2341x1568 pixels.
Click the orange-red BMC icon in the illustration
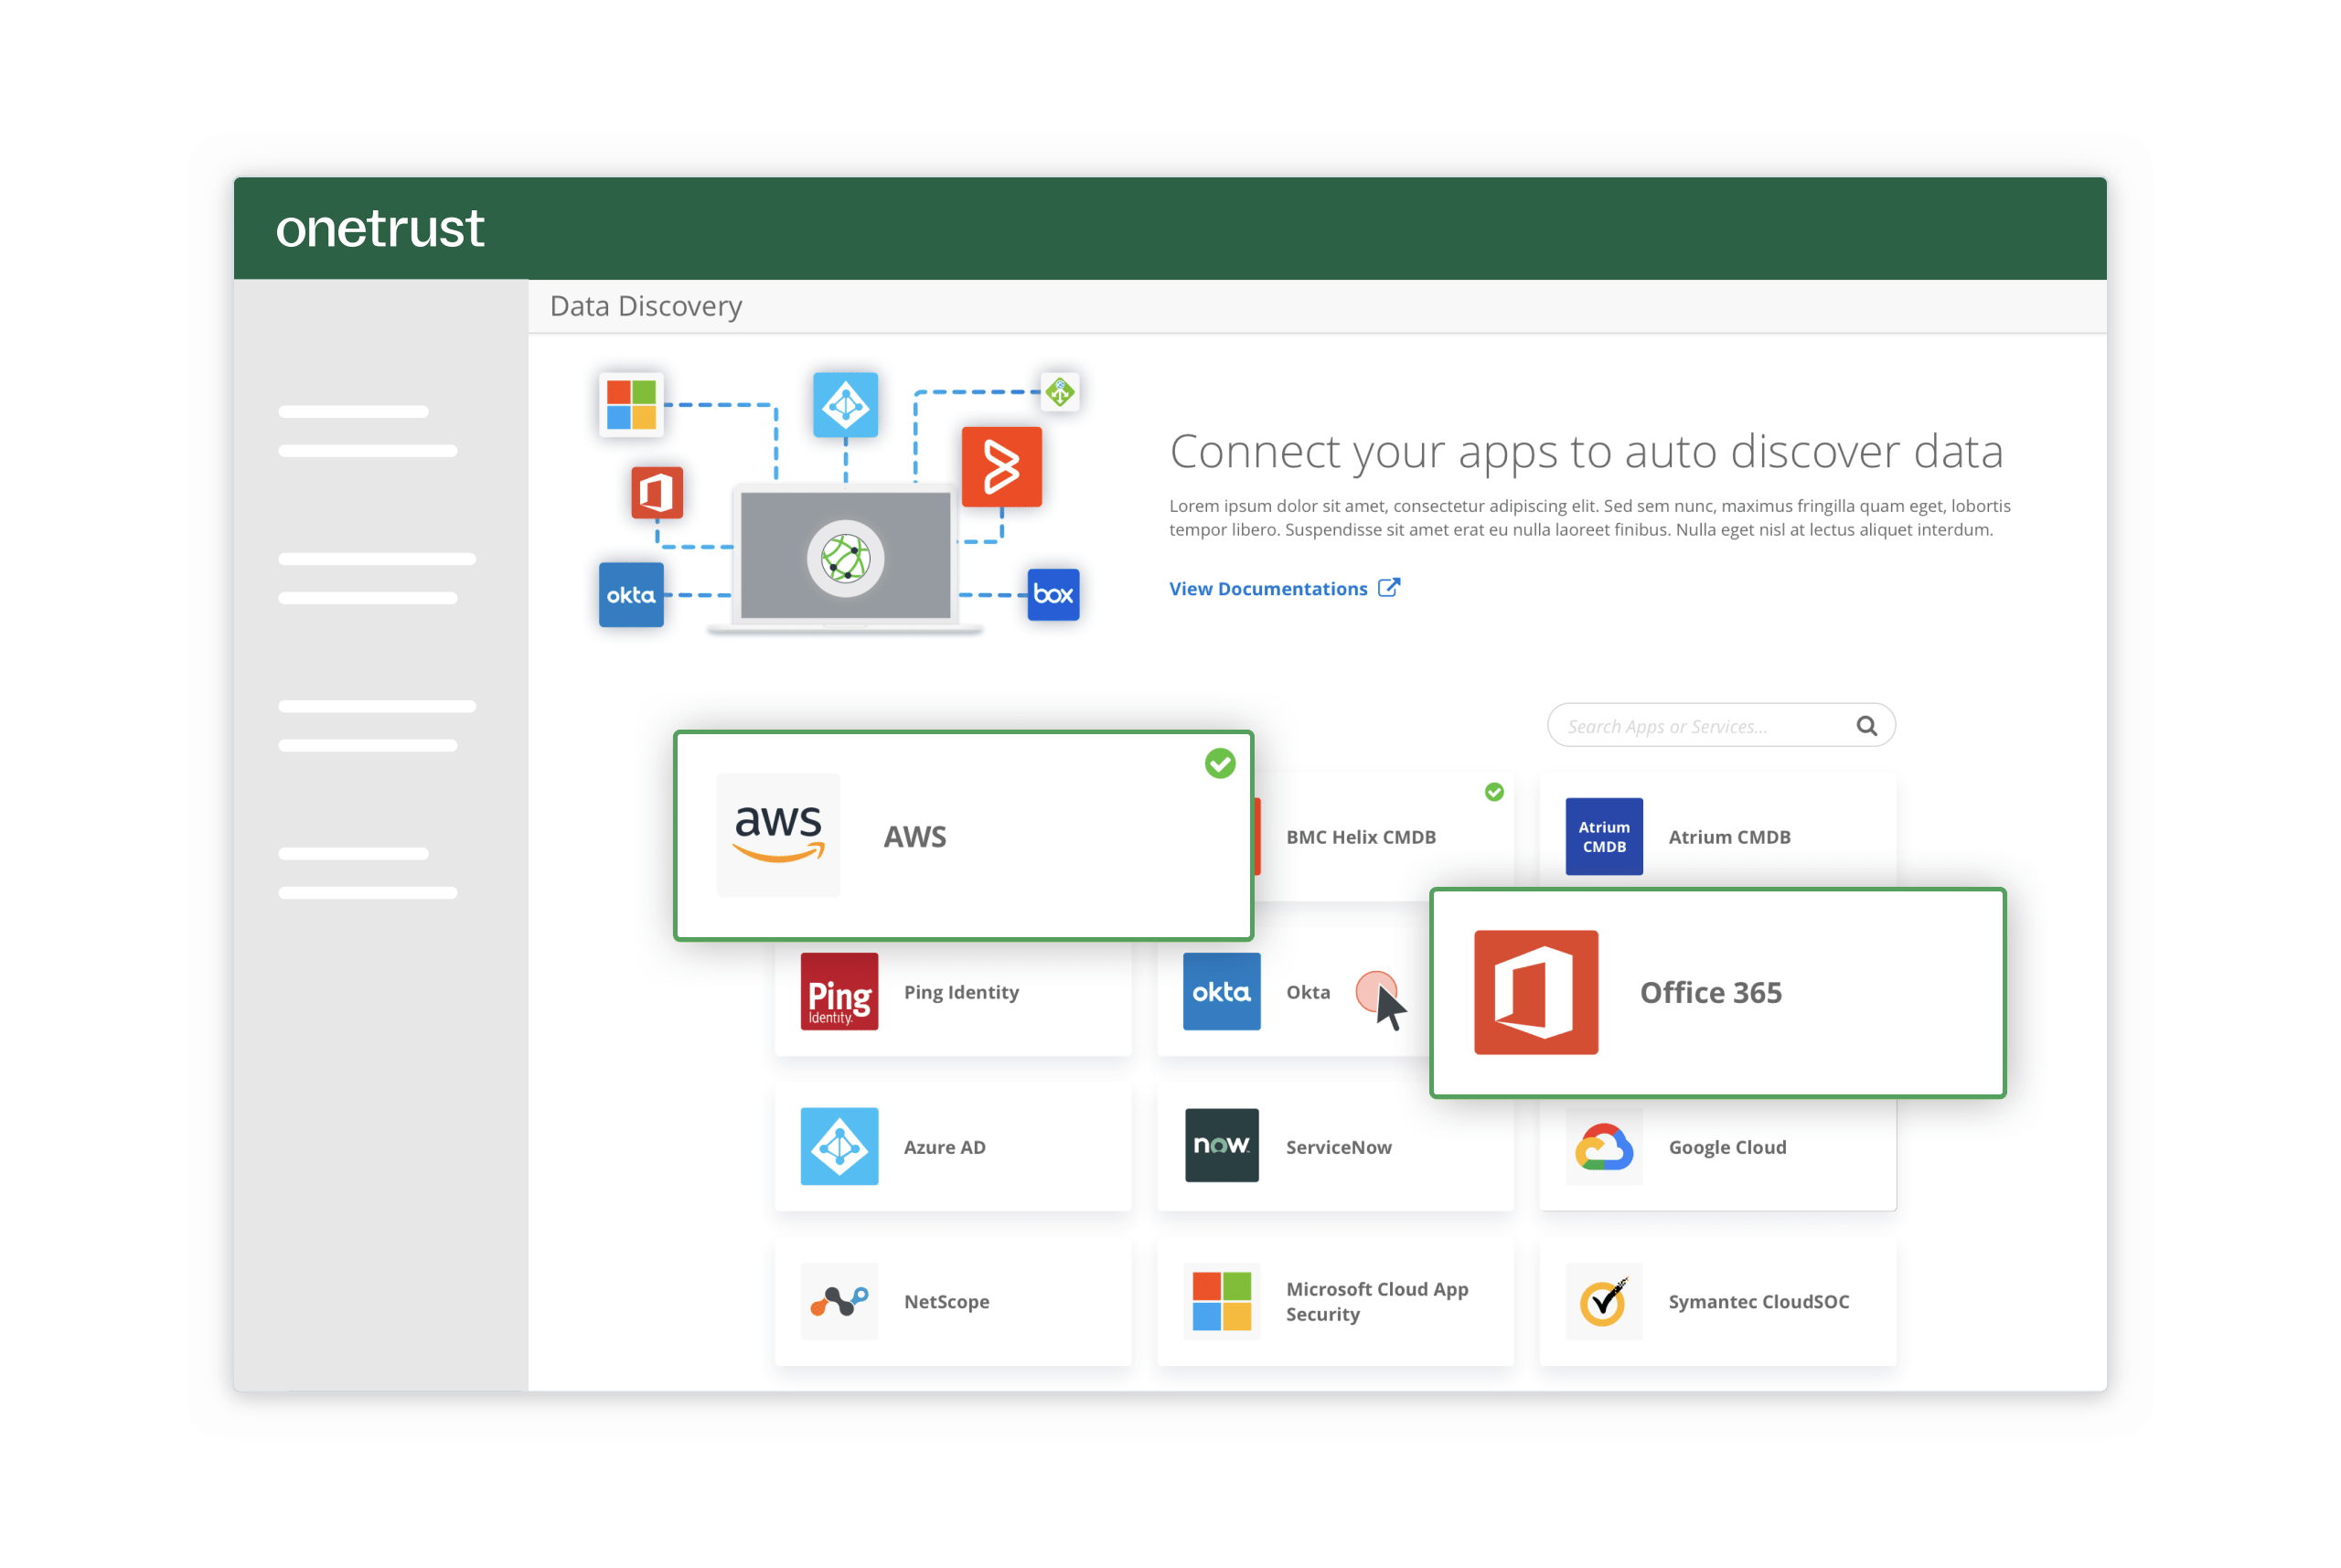click(1001, 466)
